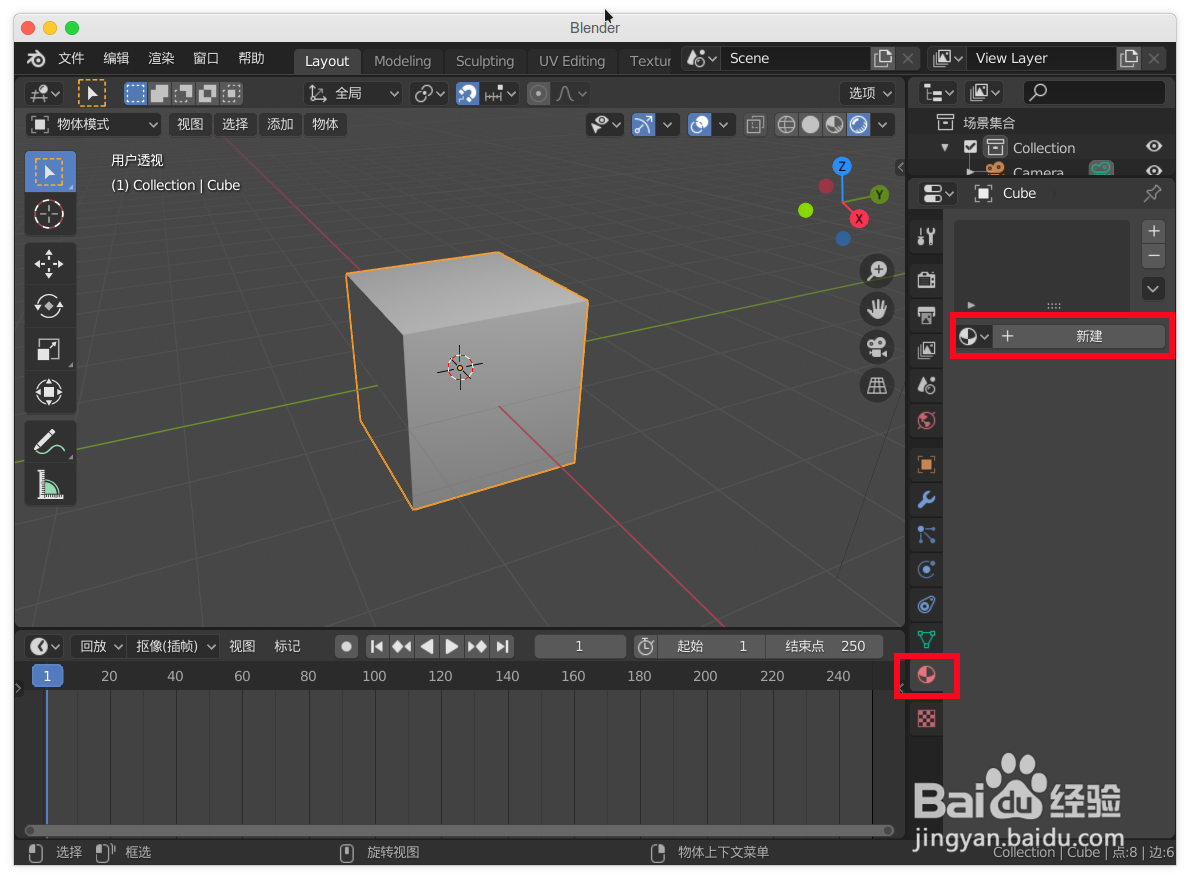Switch to UV Editing workspace tab
Viewport: 1190px width, 879px height.
[572, 61]
